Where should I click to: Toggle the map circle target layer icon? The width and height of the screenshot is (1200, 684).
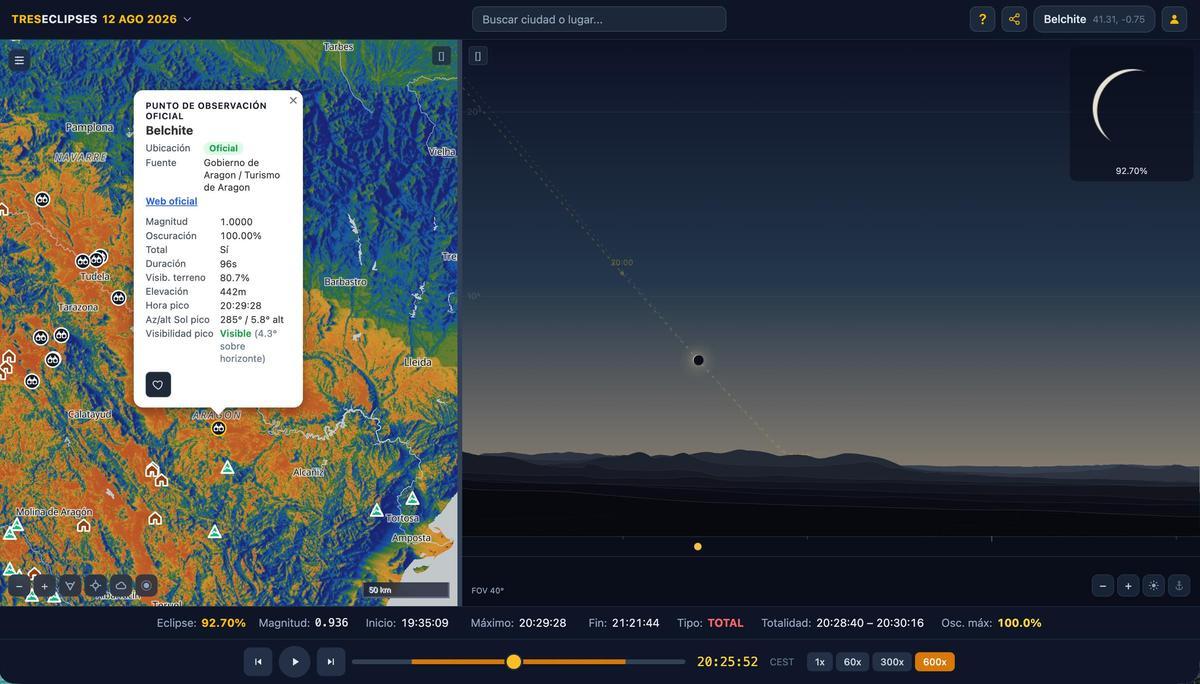(146, 586)
